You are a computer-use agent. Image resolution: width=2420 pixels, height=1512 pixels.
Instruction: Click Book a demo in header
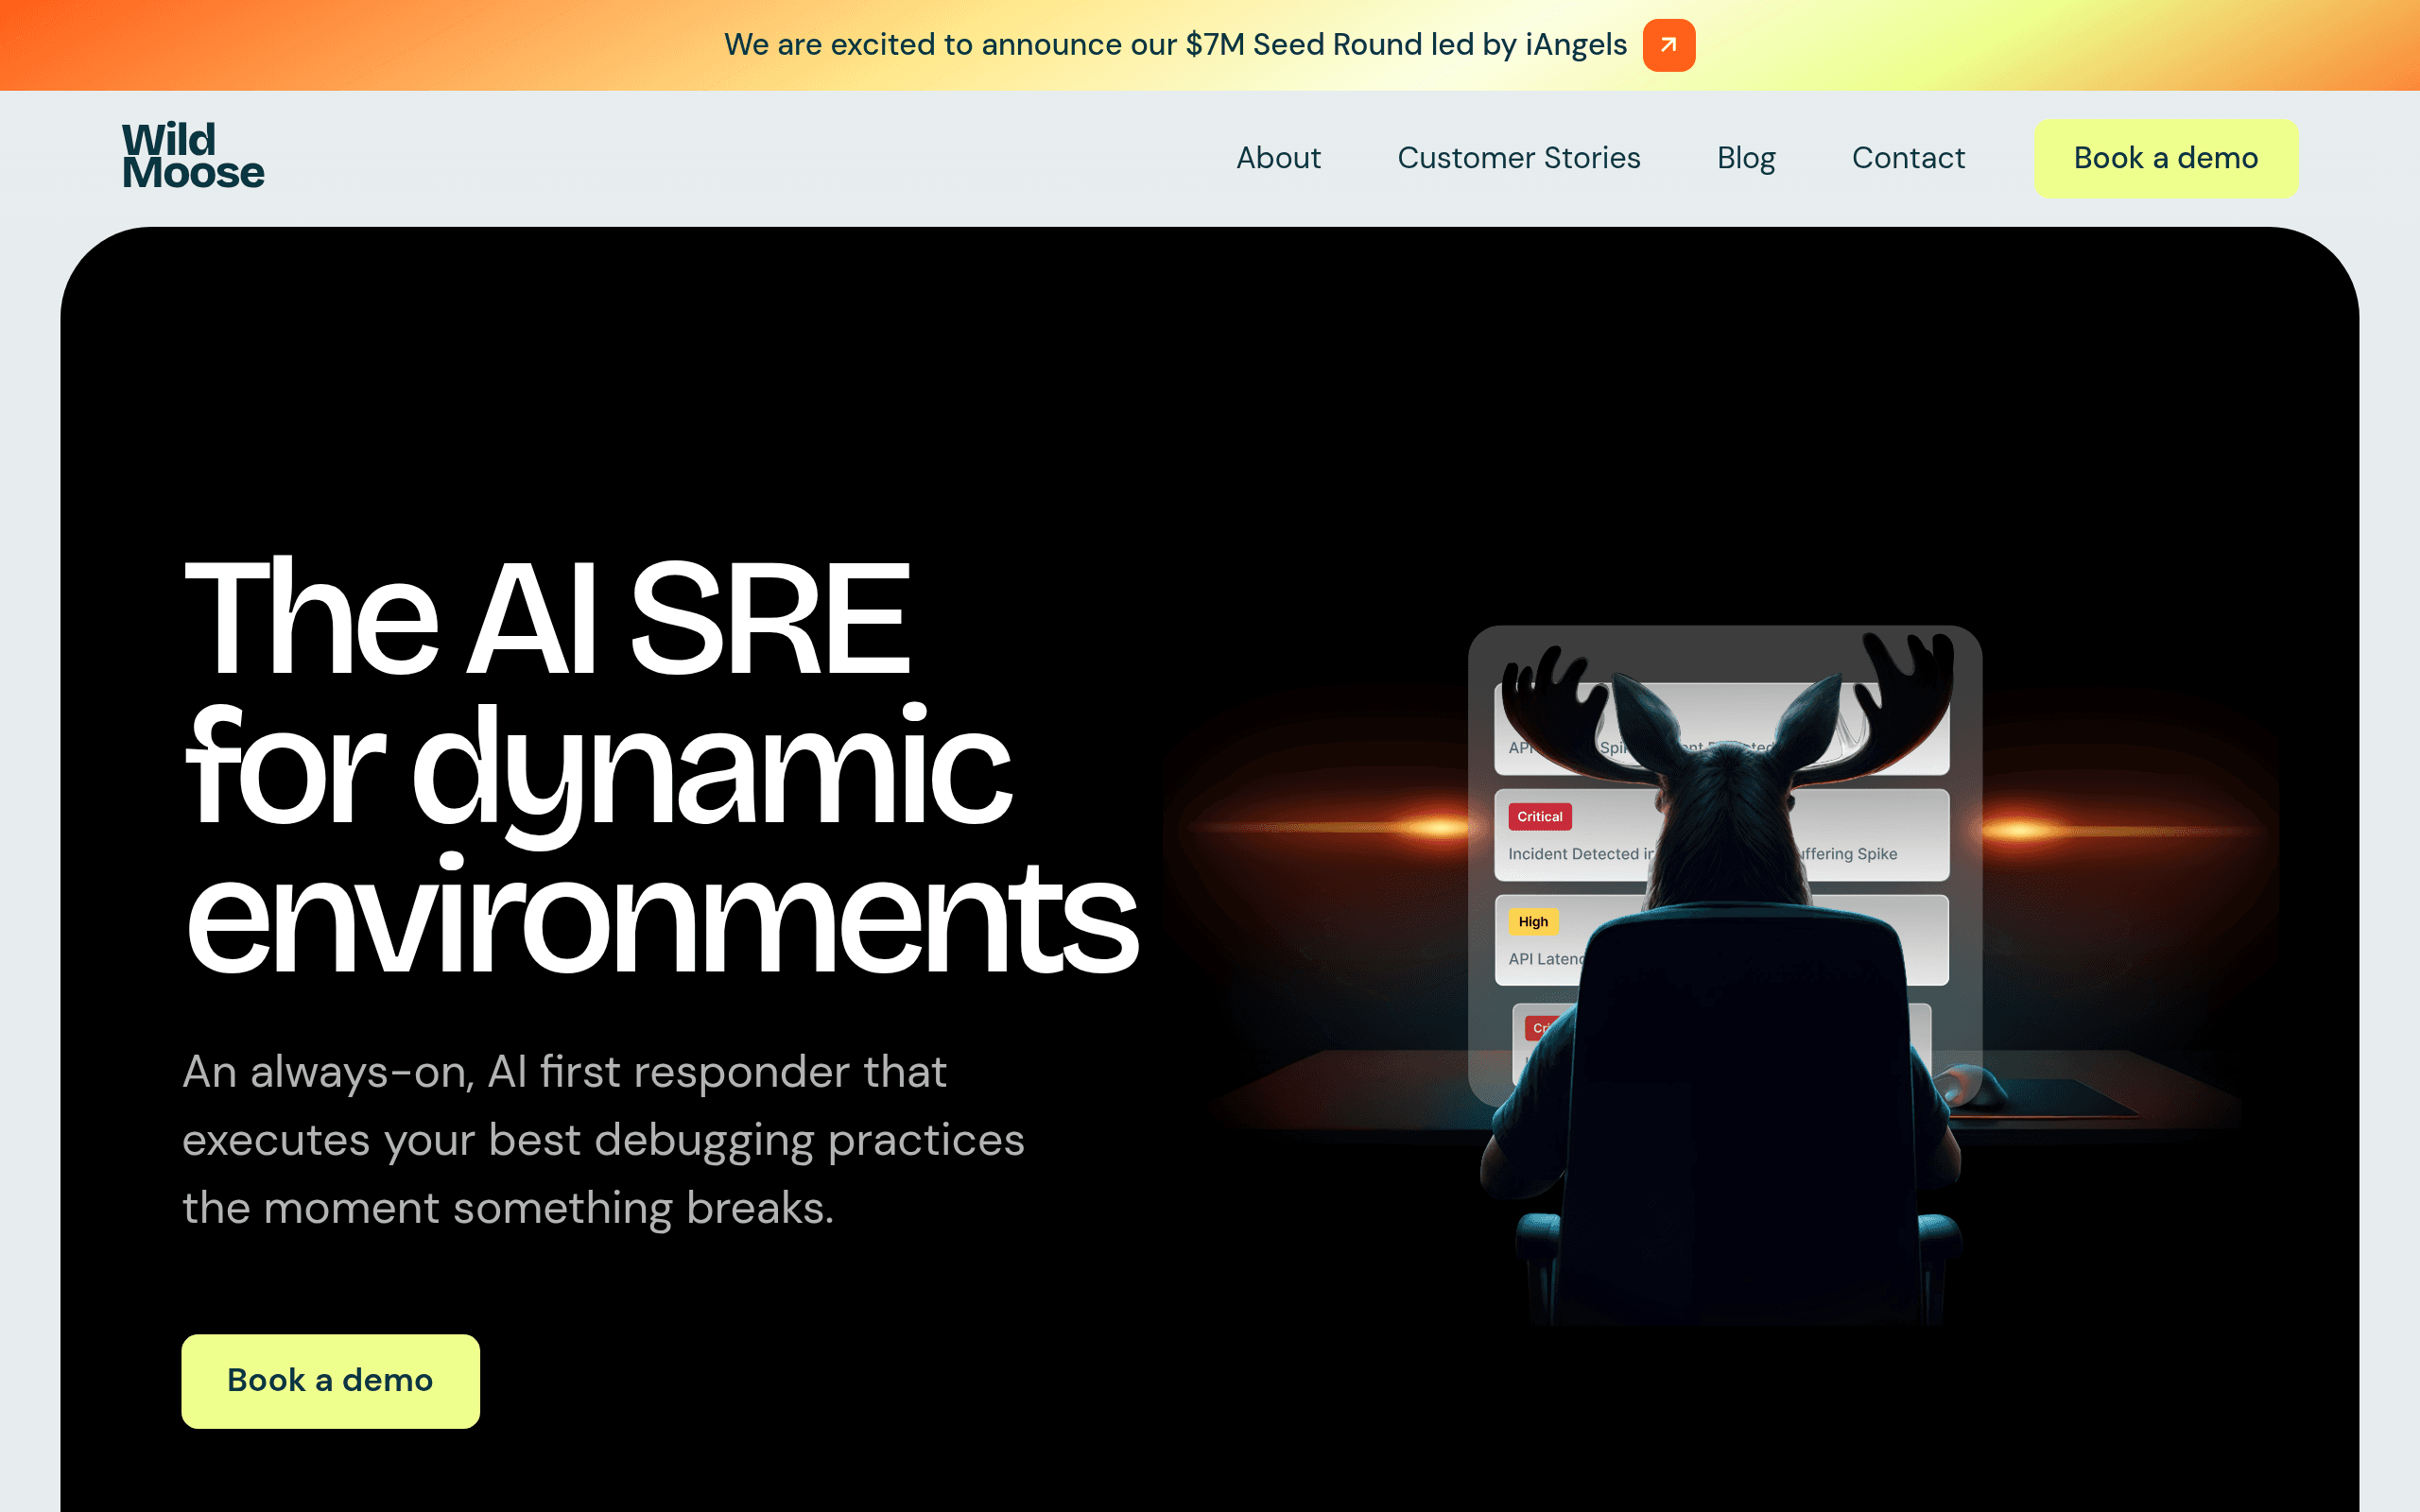point(2165,158)
